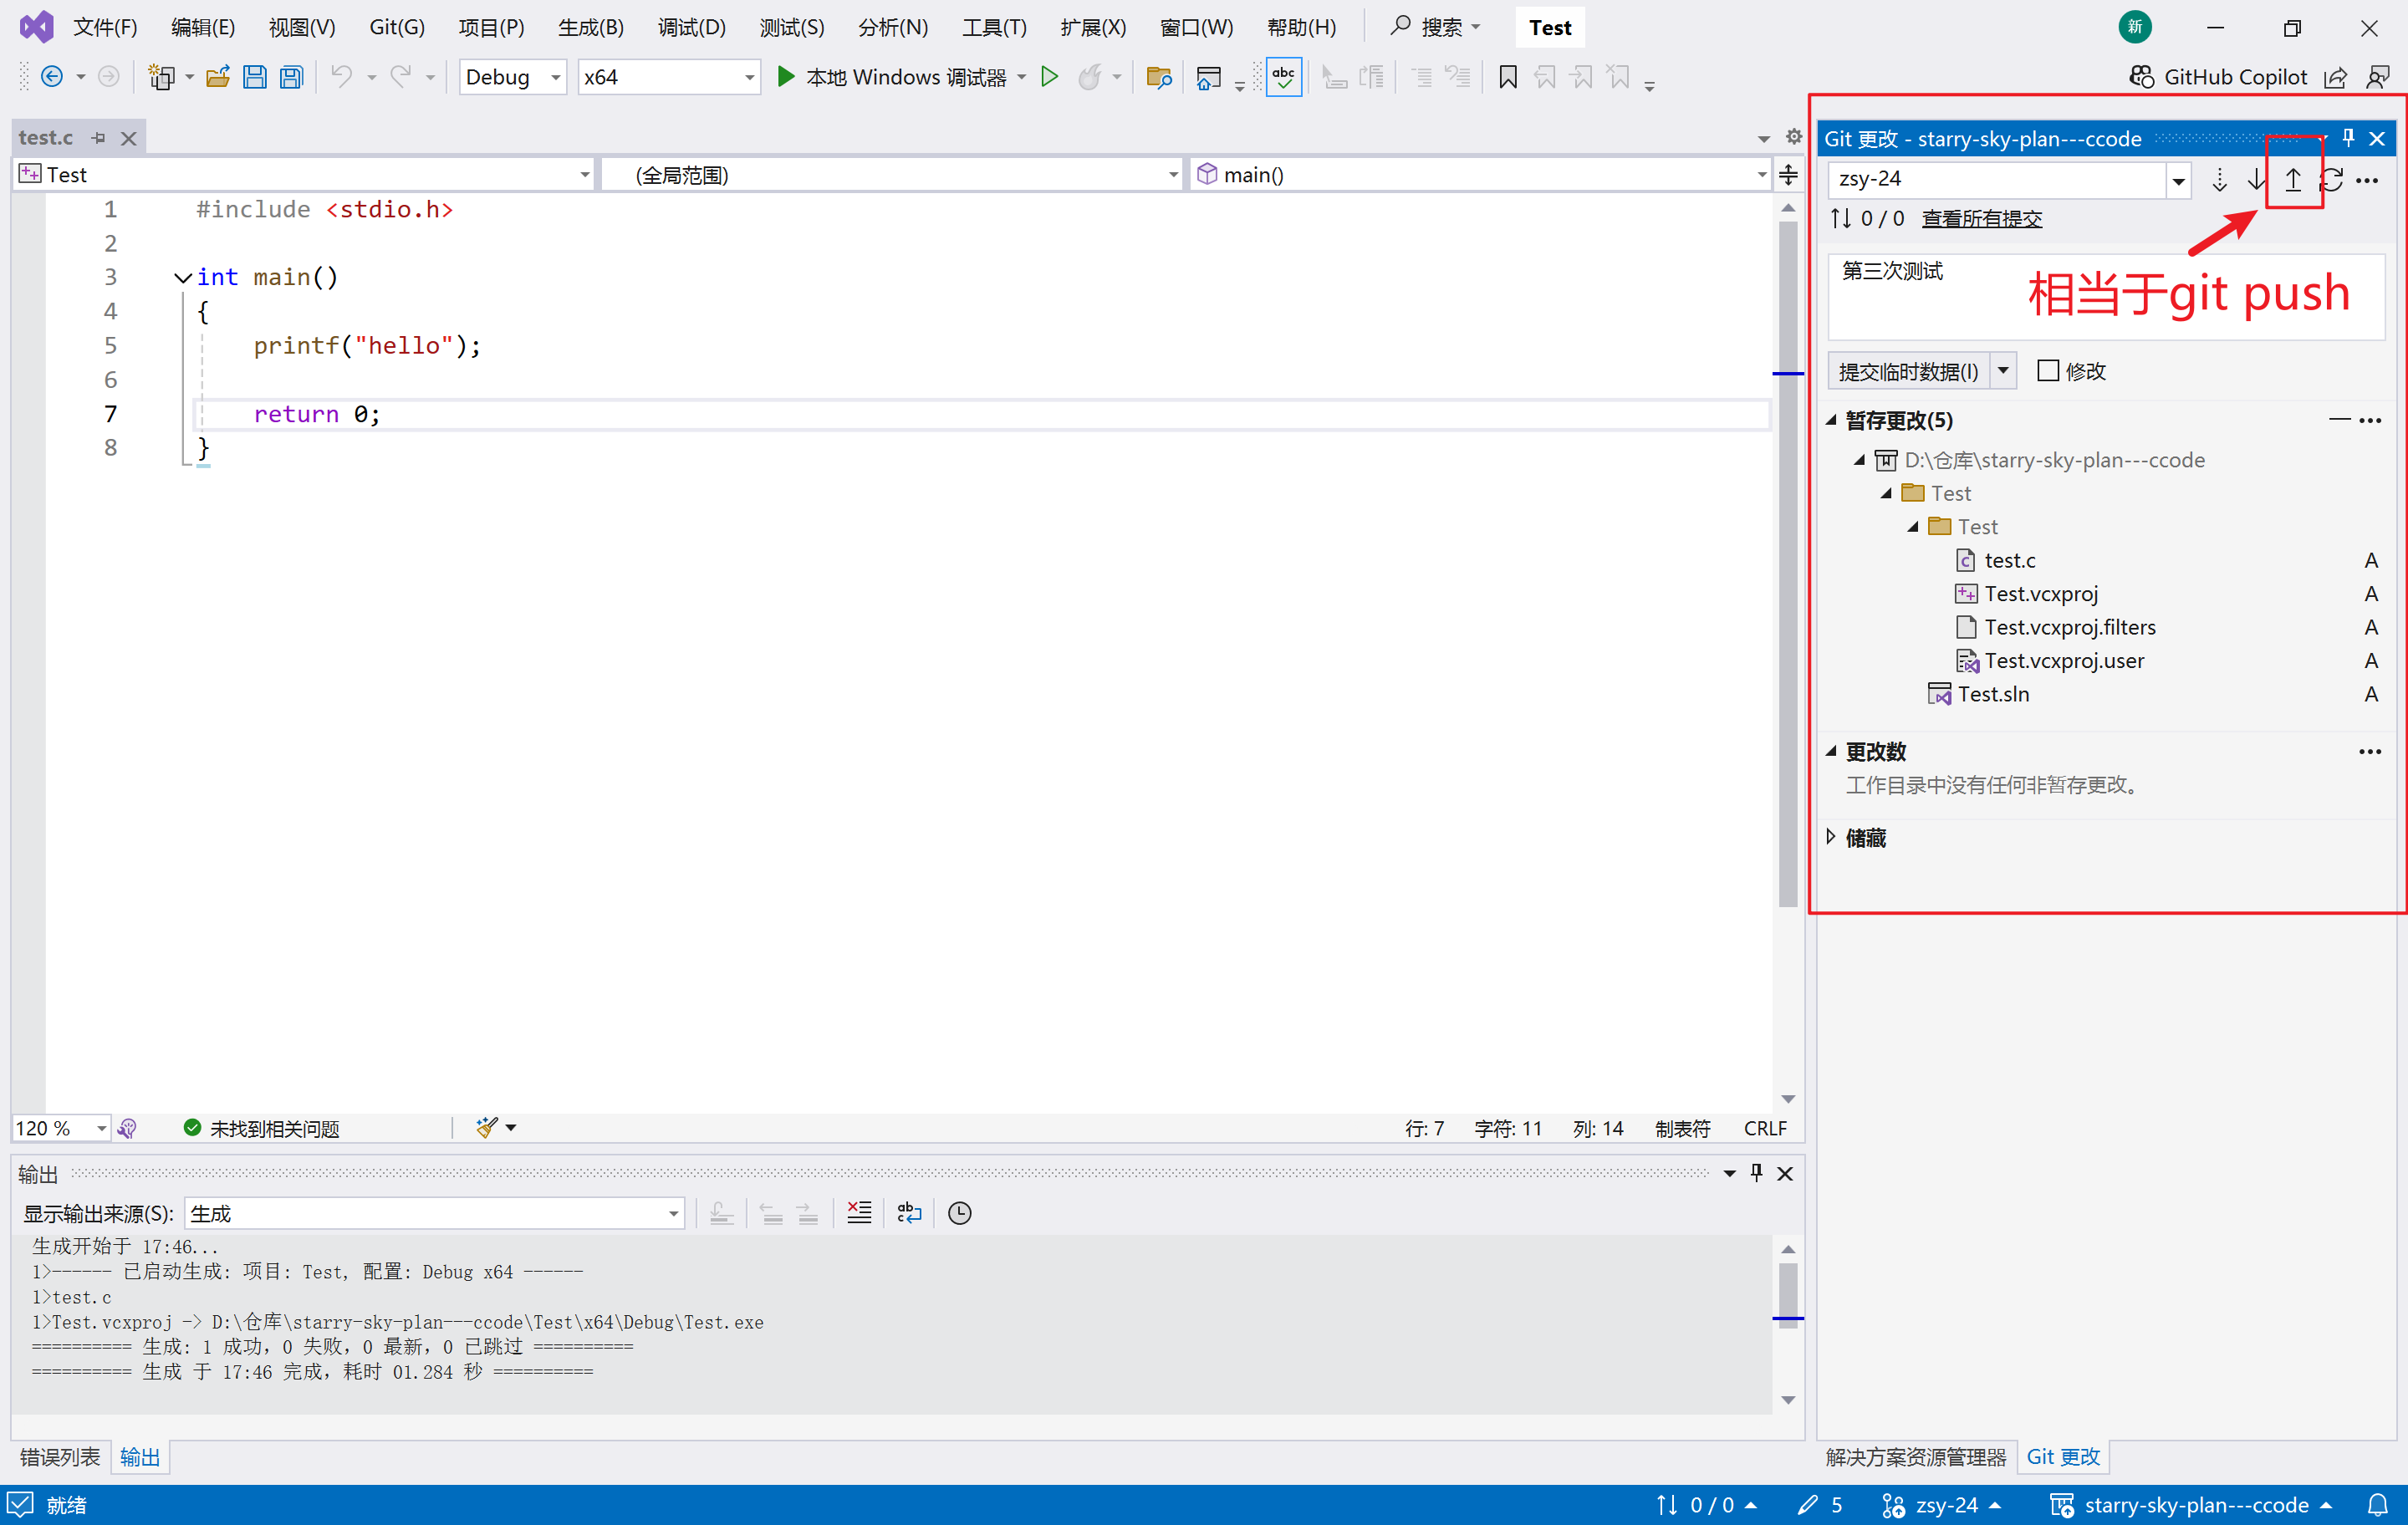Click the toggle bookmark icon
The width and height of the screenshot is (2408, 1525).
pos(1508,77)
